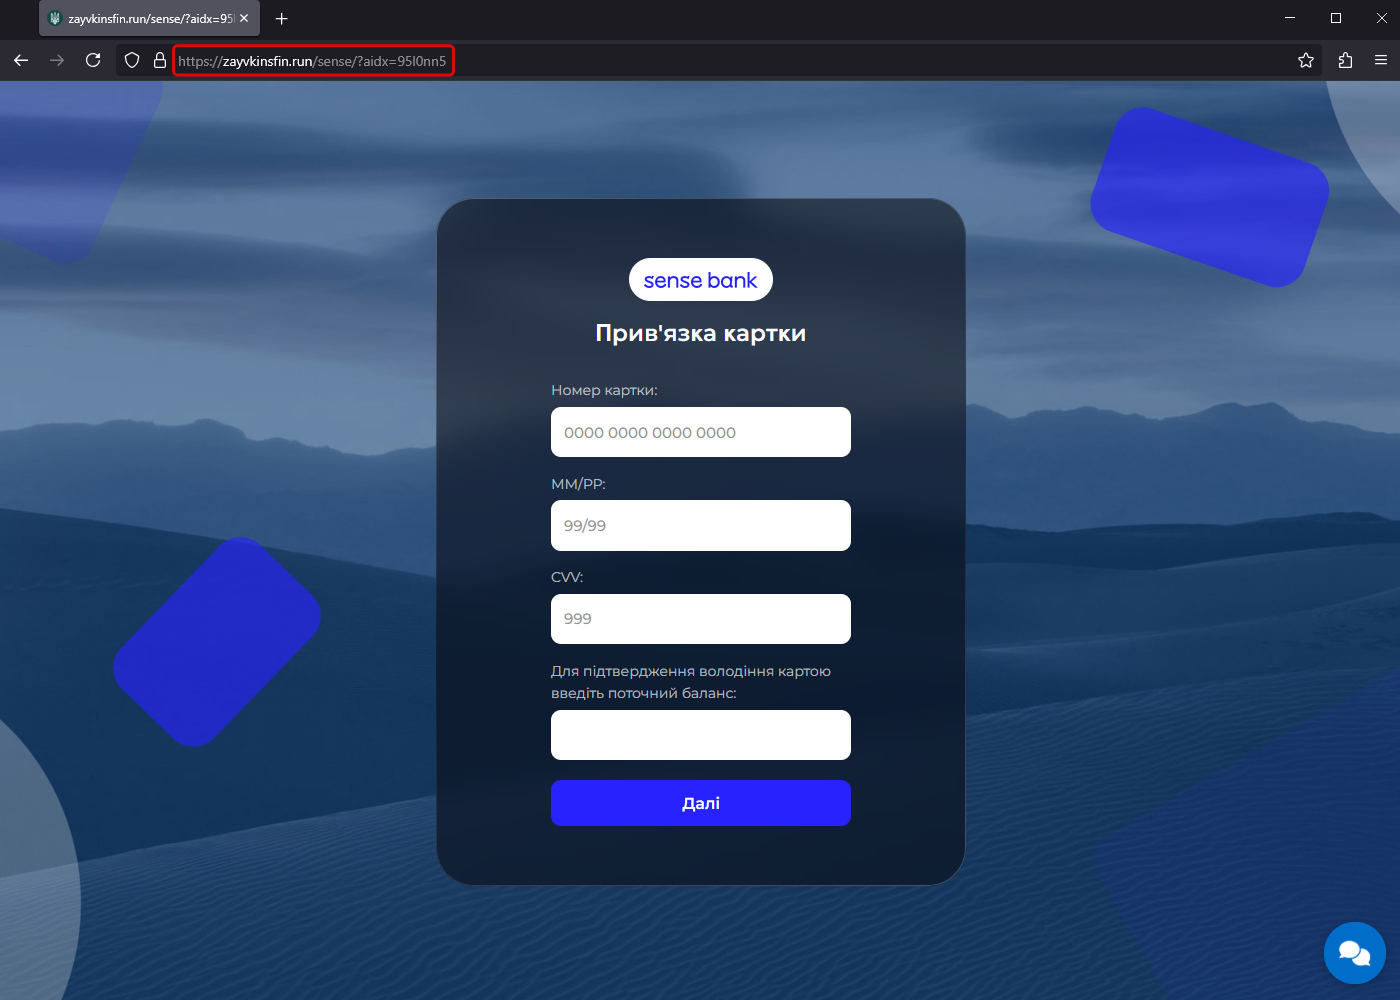Focus the MM/PP expiry input field
Image resolution: width=1400 pixels, height=1000 pixels.
701,525
